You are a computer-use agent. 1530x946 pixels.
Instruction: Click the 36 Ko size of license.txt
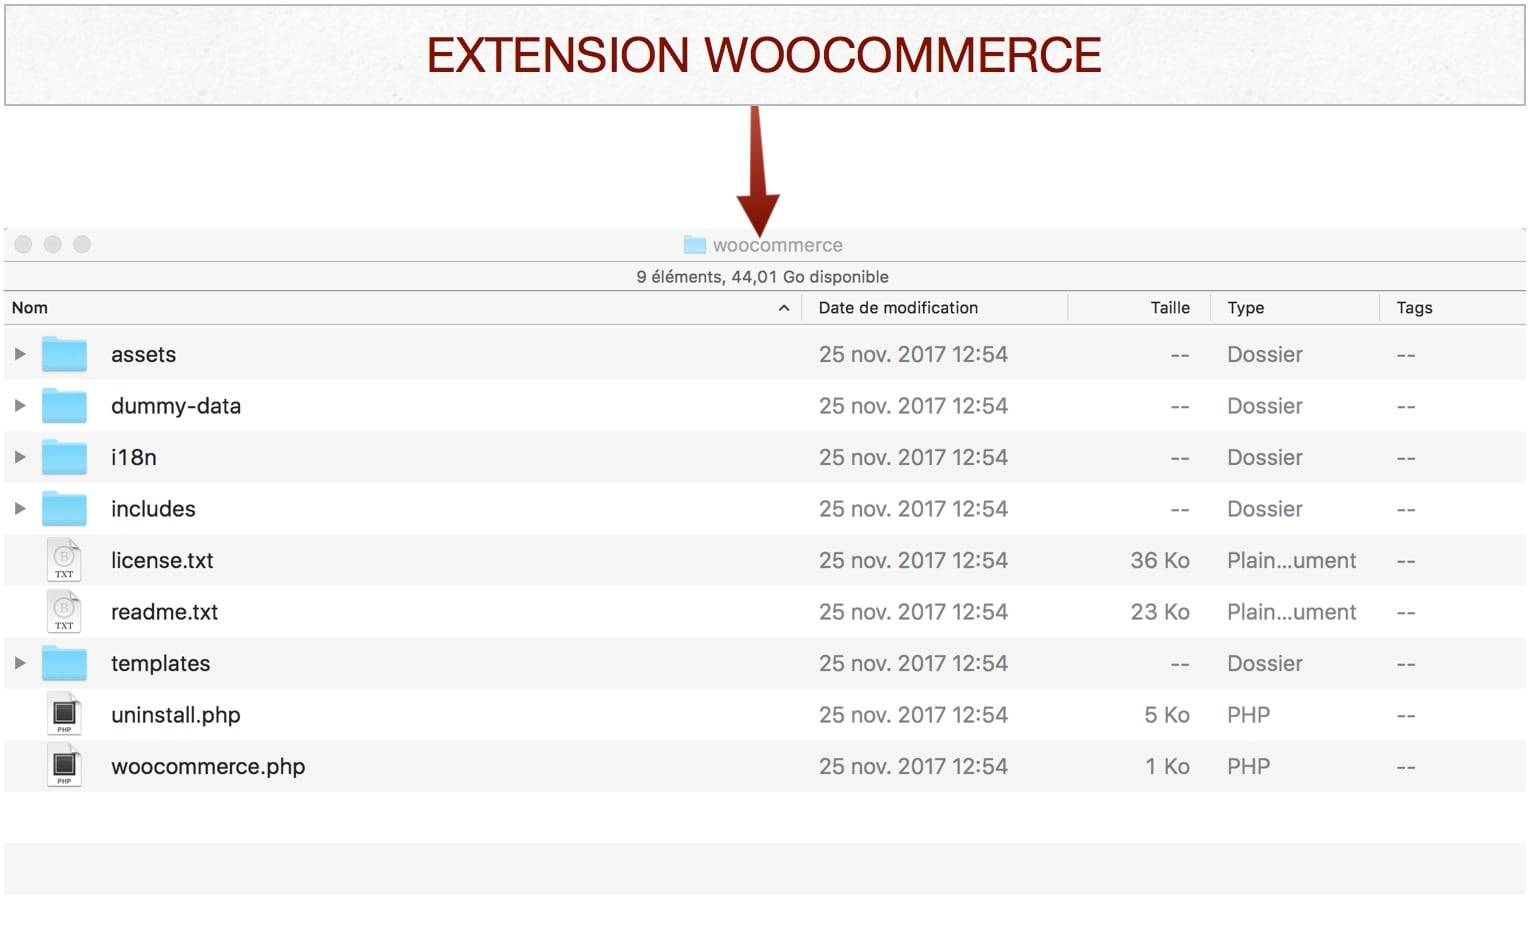[1160, 560]
